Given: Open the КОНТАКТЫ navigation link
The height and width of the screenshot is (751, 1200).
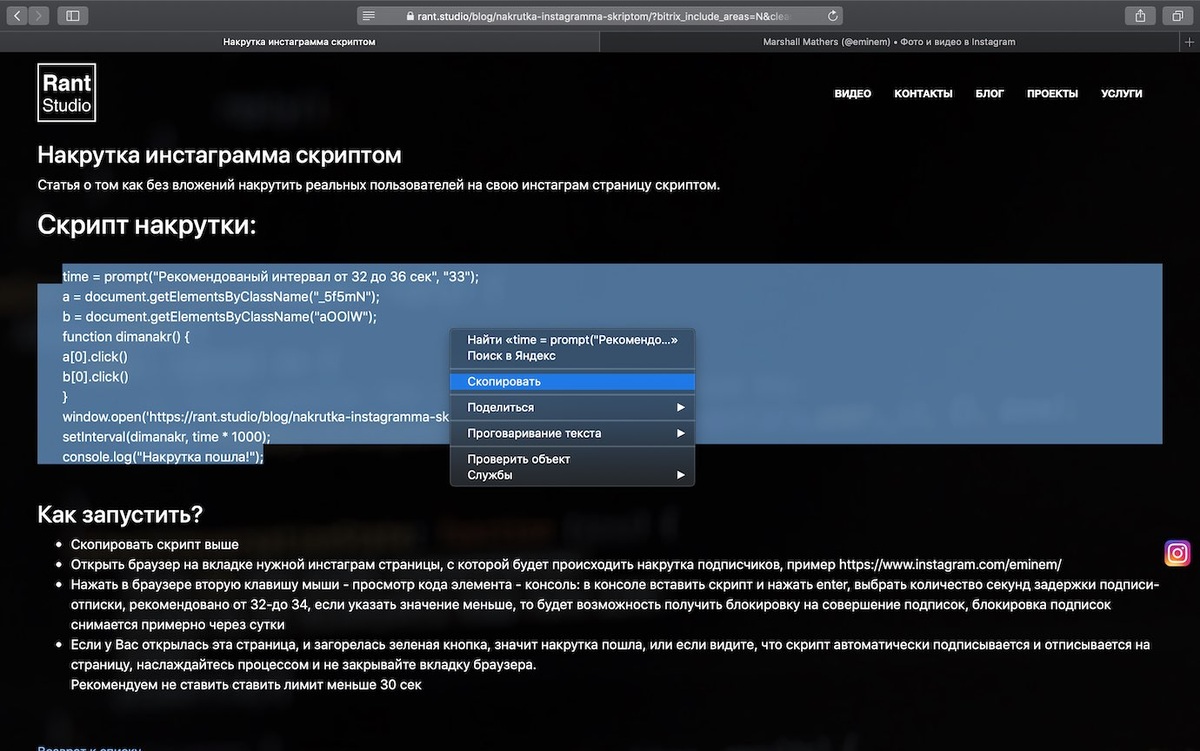Looking at the screenshot, I should [923, 93].
